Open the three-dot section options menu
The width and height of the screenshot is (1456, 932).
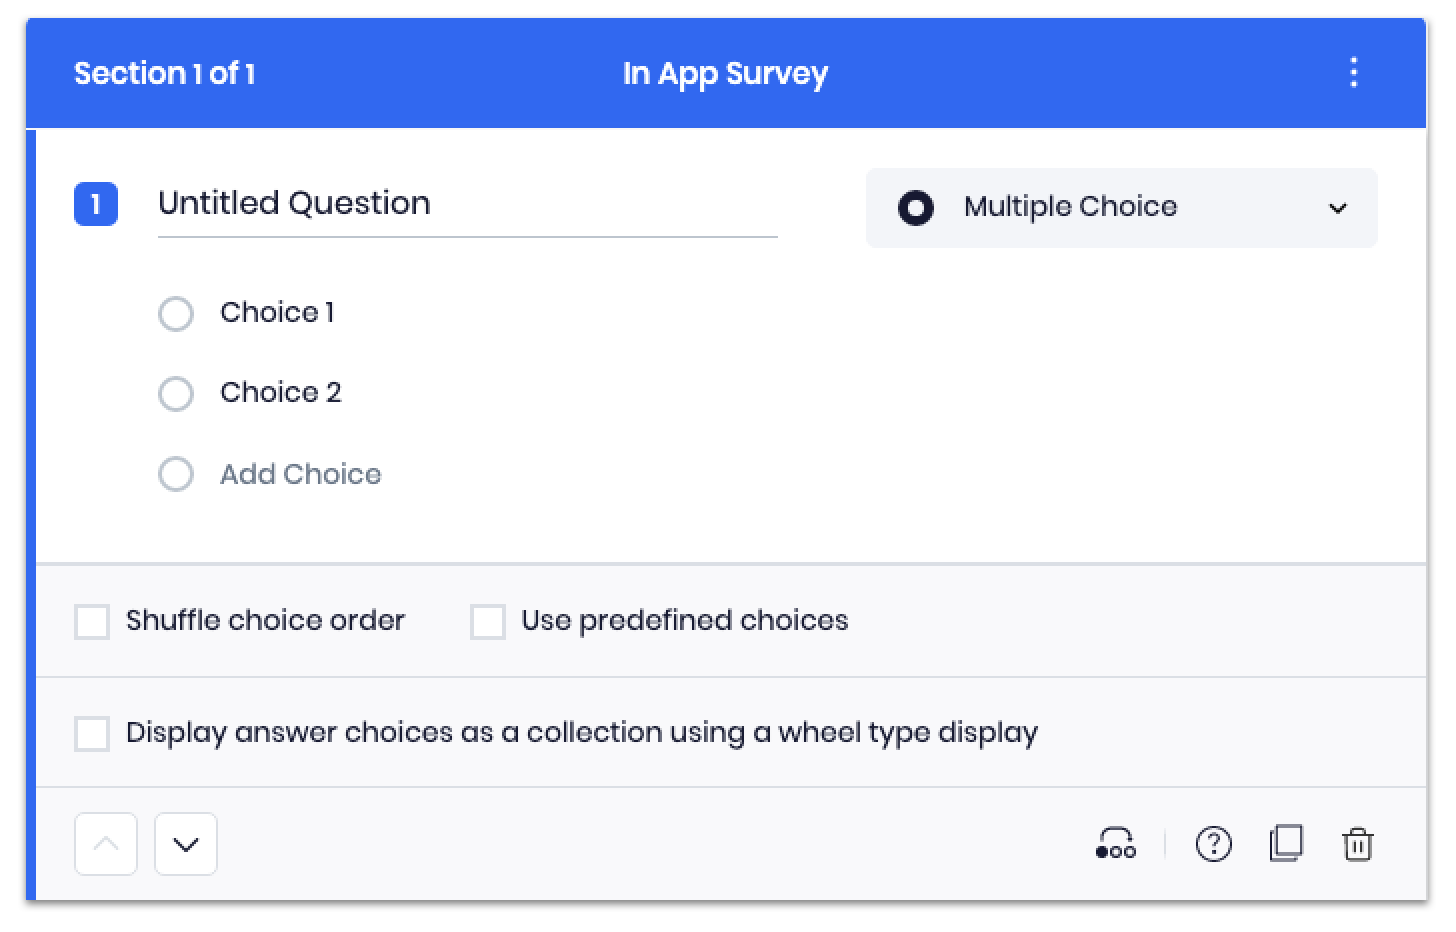pyautogui.click(x=1353, y=73)
